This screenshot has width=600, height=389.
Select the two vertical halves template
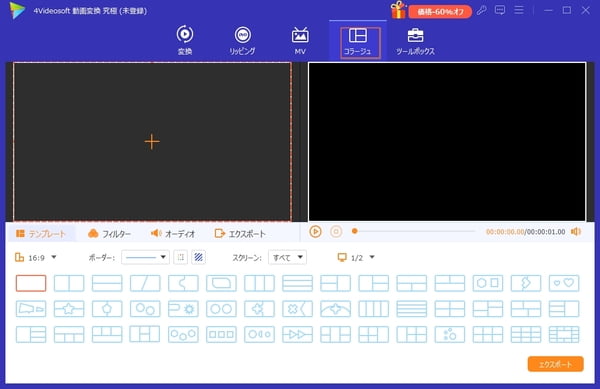(x=69, y=283)
